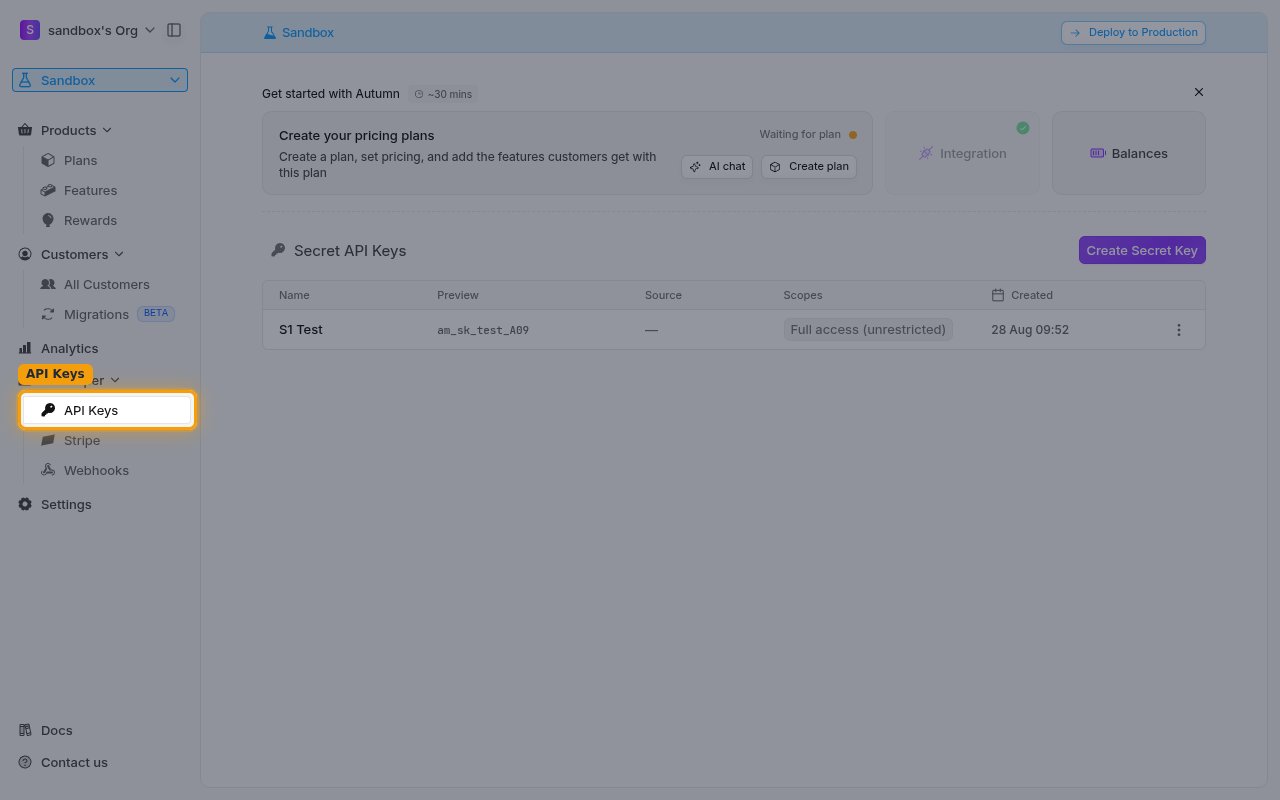Open the Integration onboarding step
Screen dimensions: 1280x800
point(962,153)
